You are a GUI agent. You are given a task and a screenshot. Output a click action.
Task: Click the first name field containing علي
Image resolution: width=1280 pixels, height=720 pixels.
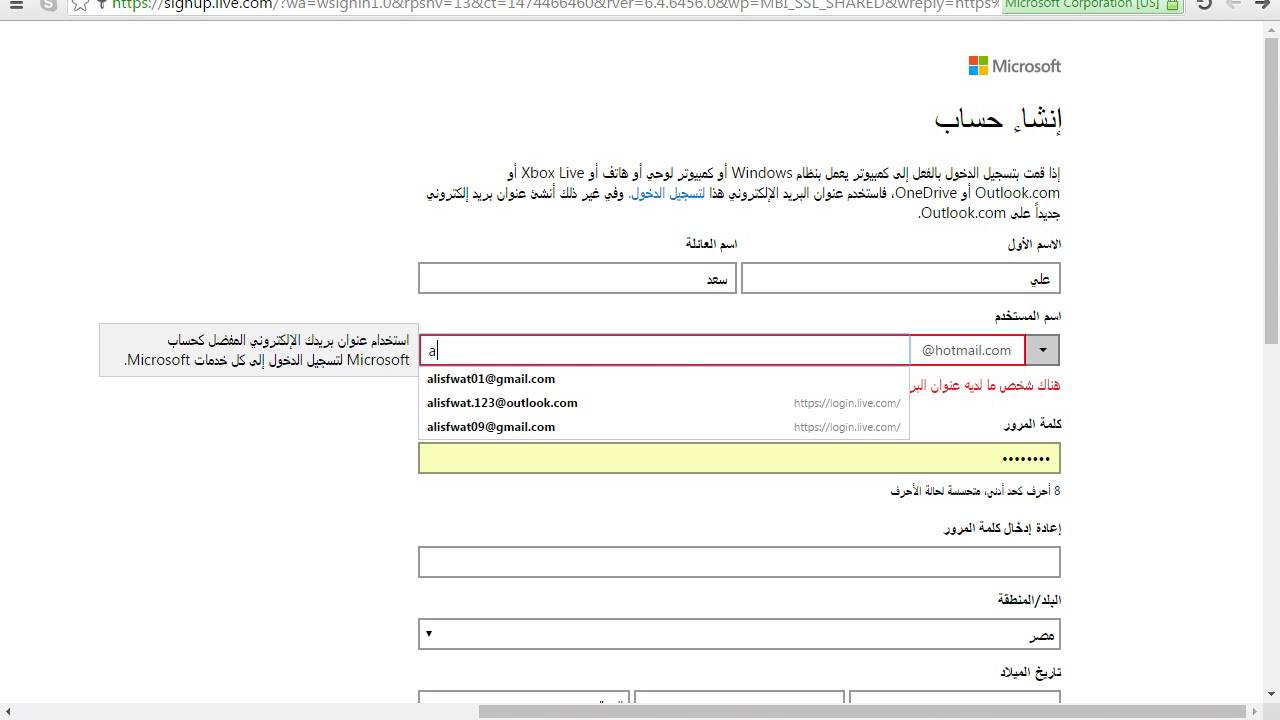(900, 278)
